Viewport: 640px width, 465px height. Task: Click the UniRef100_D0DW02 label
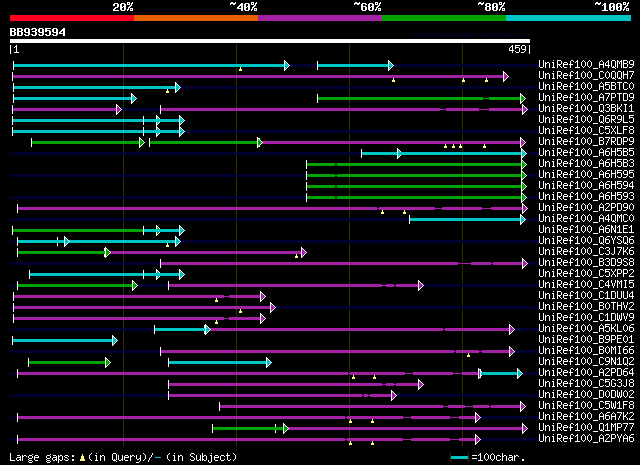[586, 395]
